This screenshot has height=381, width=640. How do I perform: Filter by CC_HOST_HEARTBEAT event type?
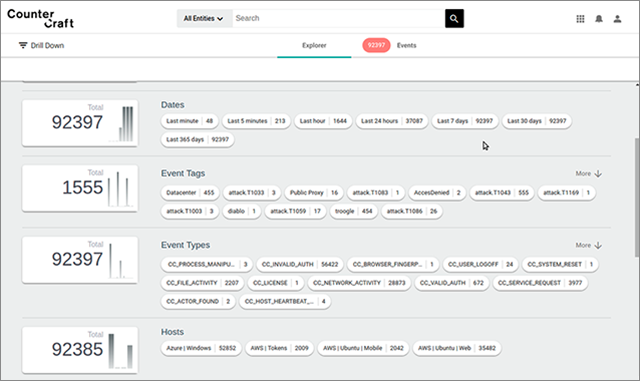pyautogui.click(x=284, y=301)
